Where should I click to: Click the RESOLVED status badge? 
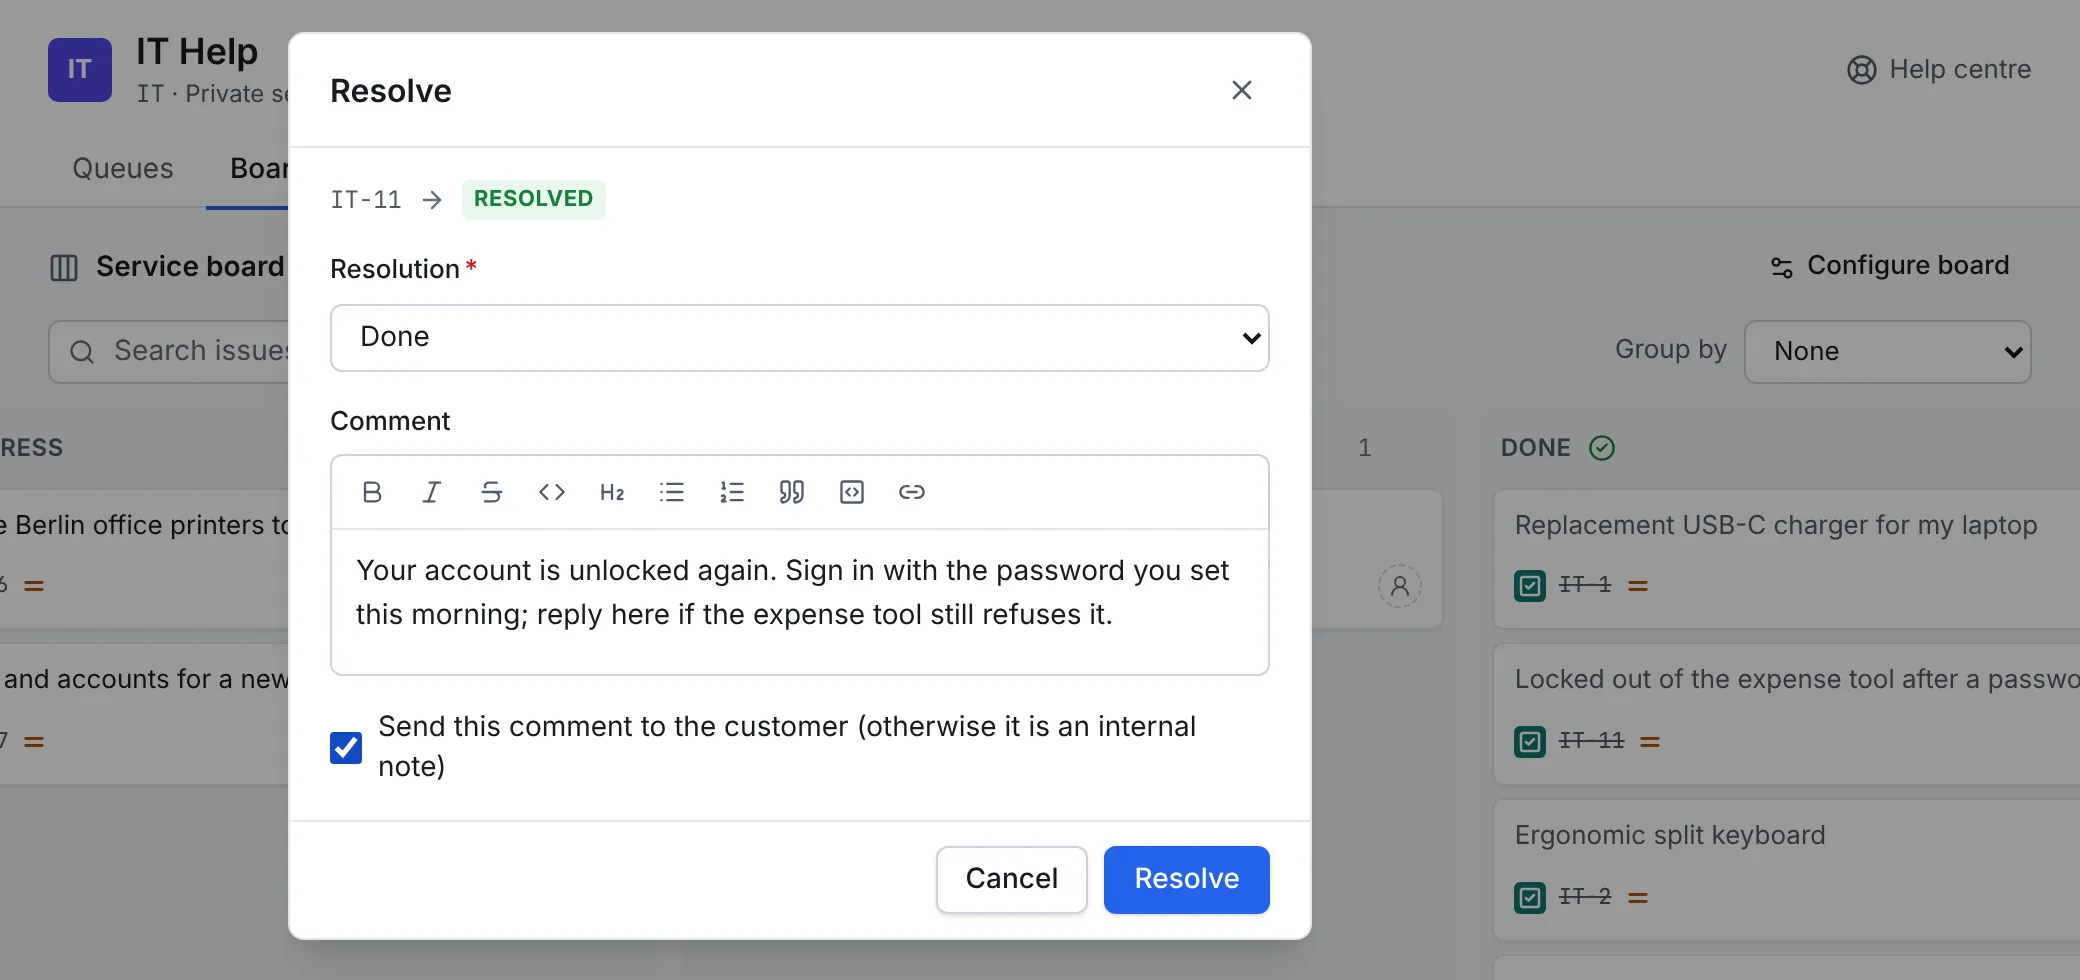(534, 199)
